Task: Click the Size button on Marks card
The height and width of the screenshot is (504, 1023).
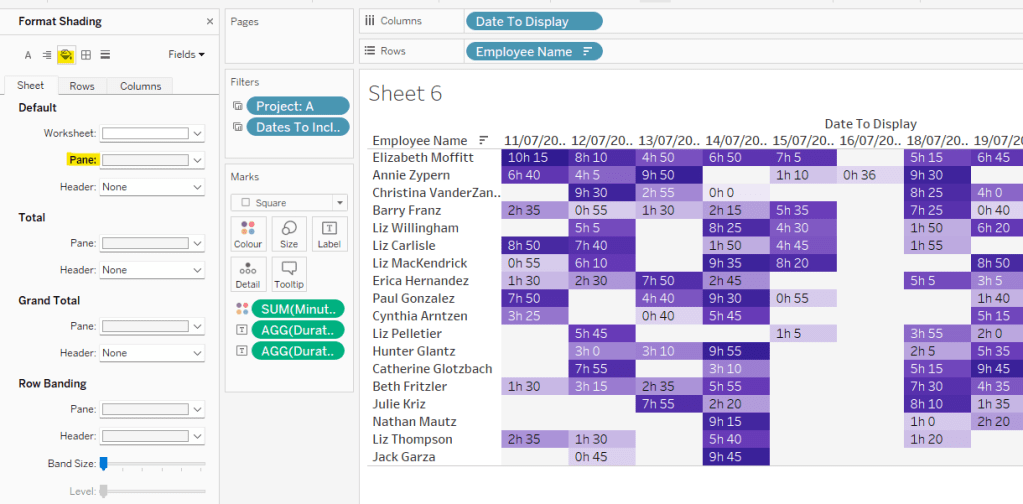Action: [288, 233]
